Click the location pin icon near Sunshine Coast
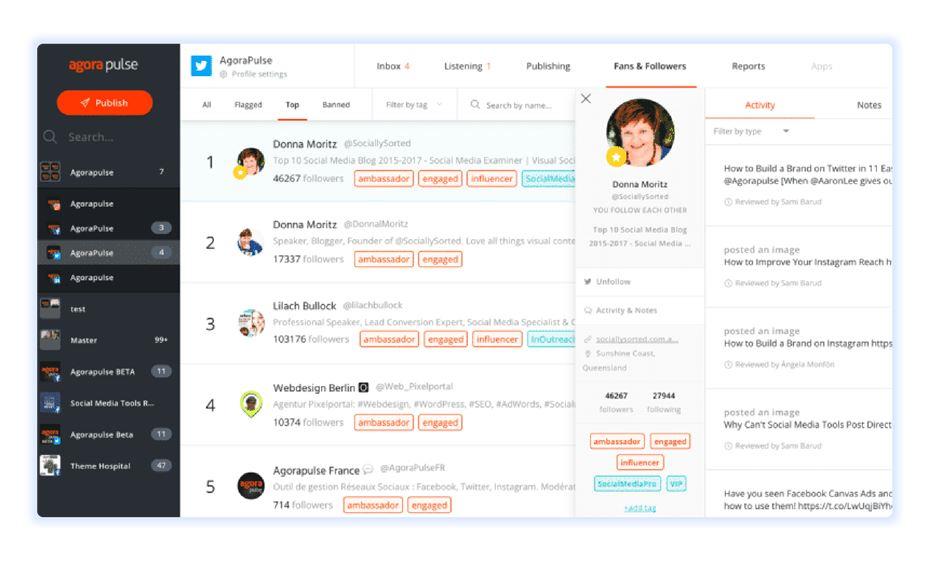 coord(588,354)
